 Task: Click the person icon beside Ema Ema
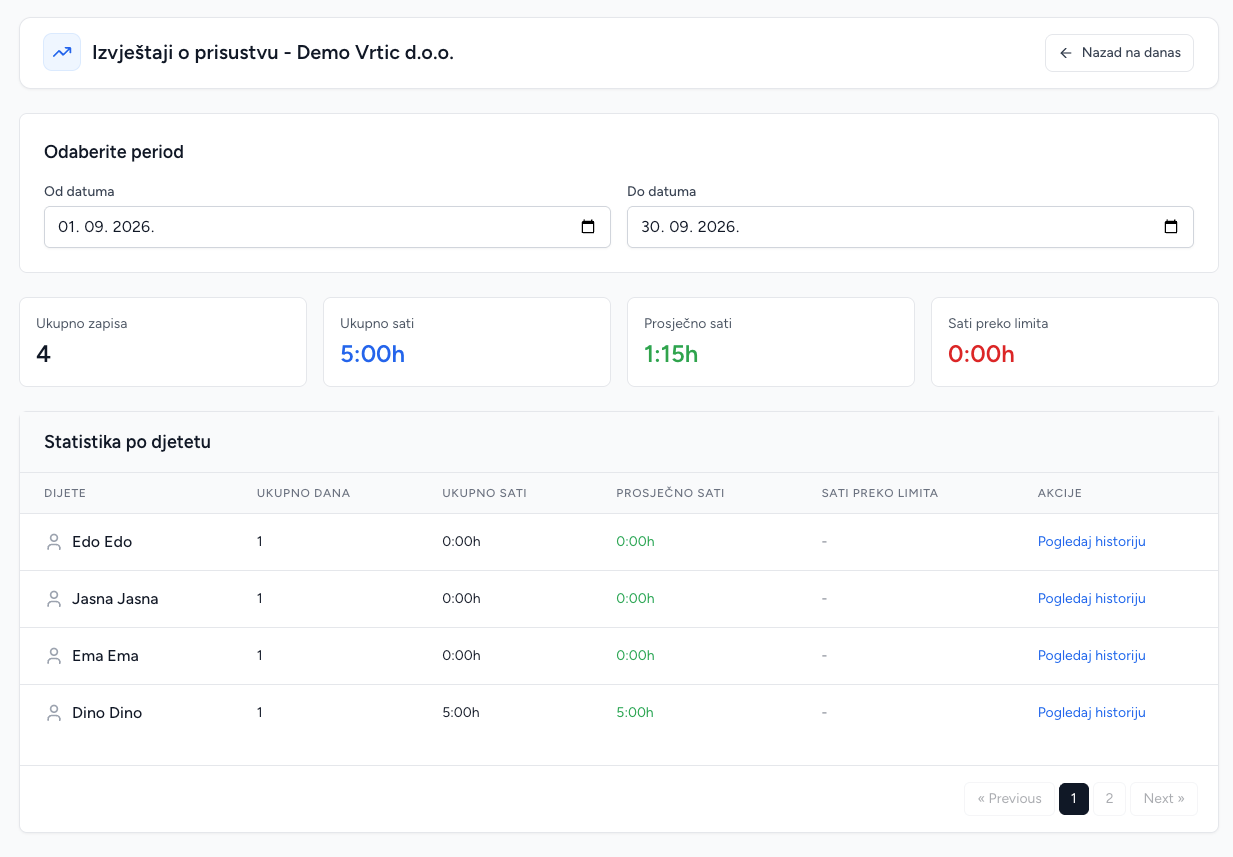(54, 656)
